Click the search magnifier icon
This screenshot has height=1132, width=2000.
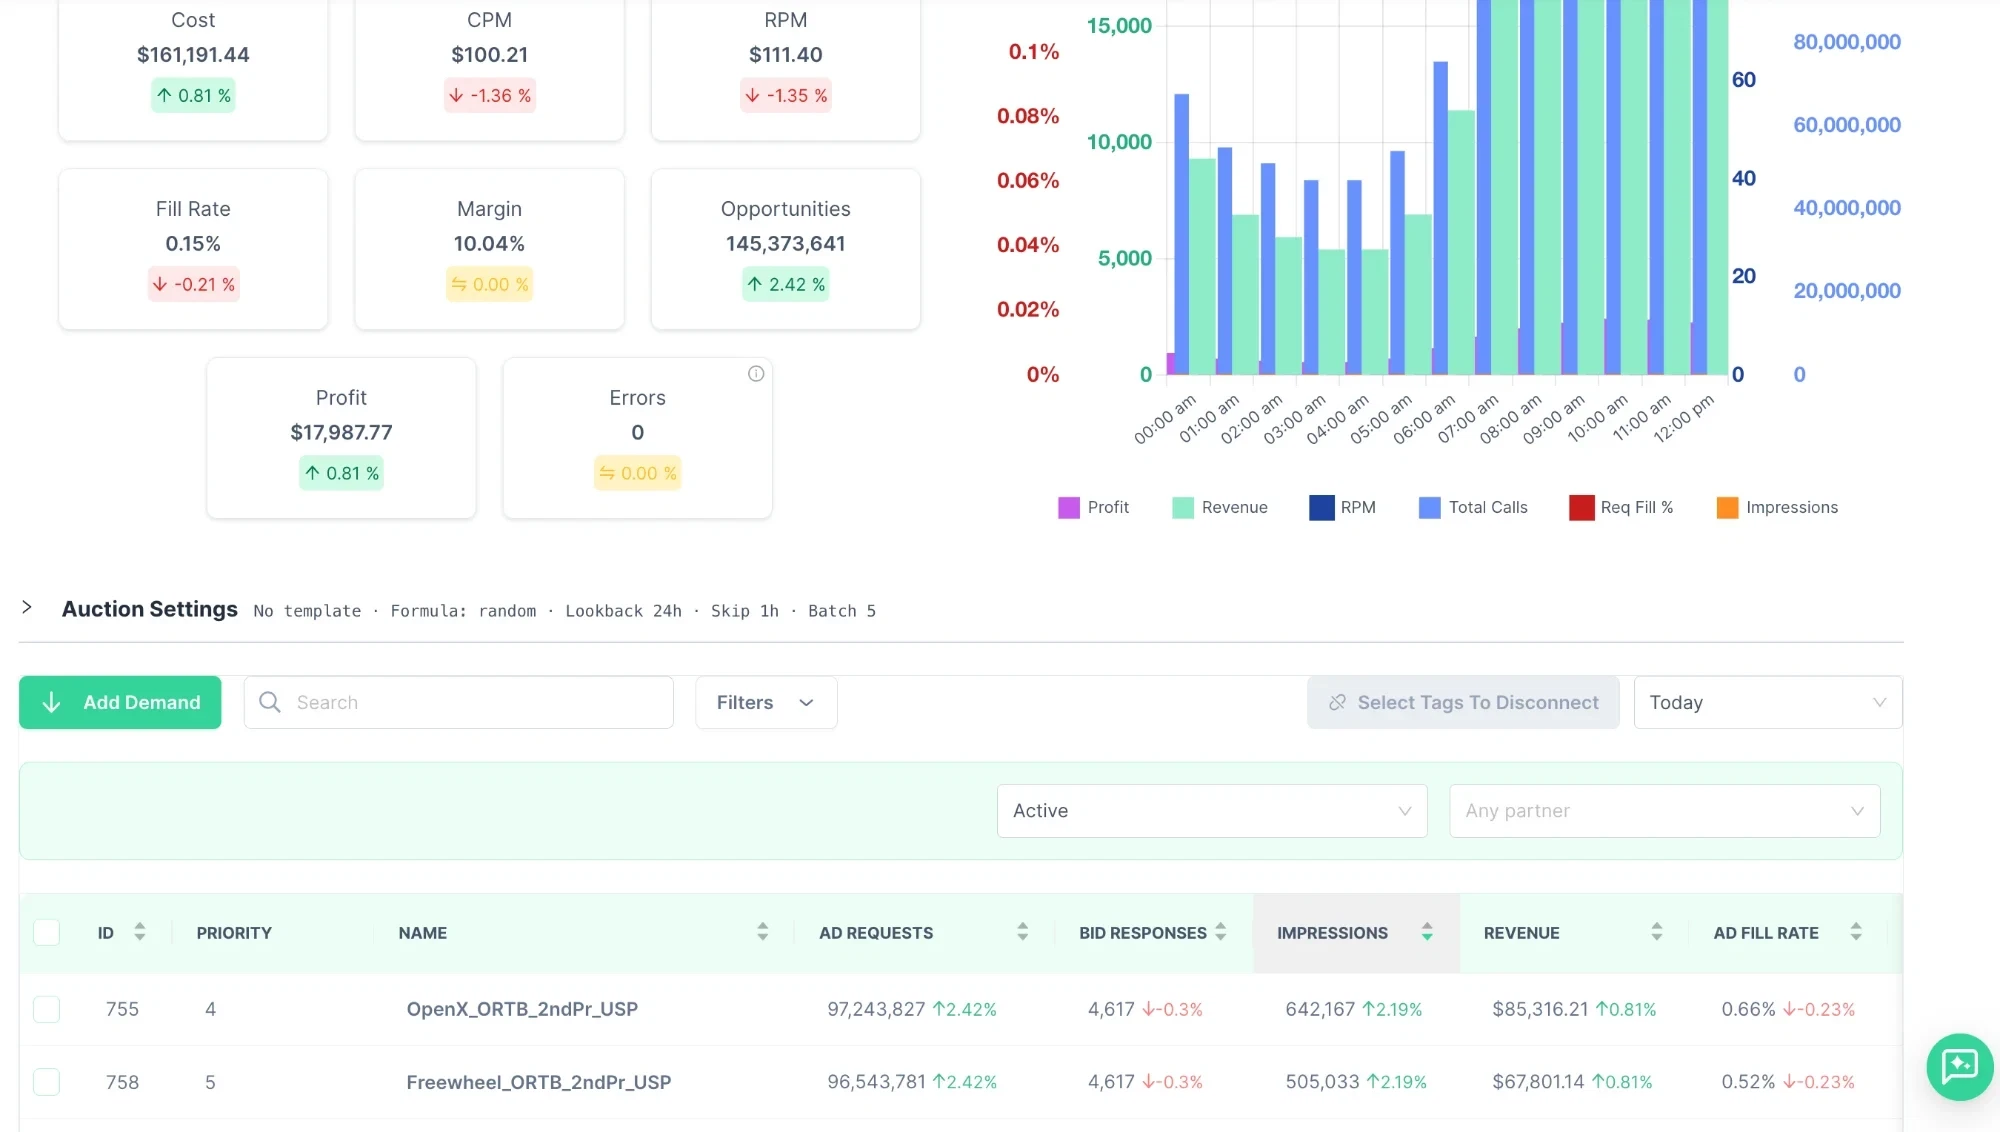click(270, 702)
